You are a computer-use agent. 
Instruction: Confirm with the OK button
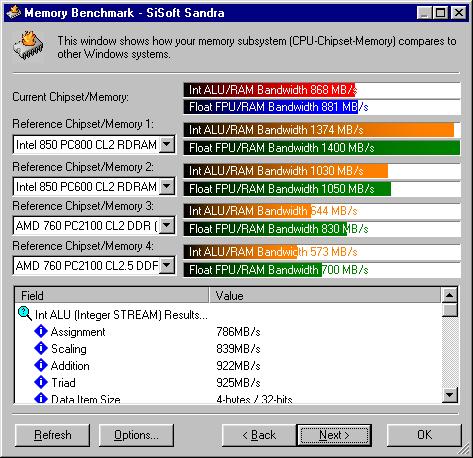click(x=424, y=435)
